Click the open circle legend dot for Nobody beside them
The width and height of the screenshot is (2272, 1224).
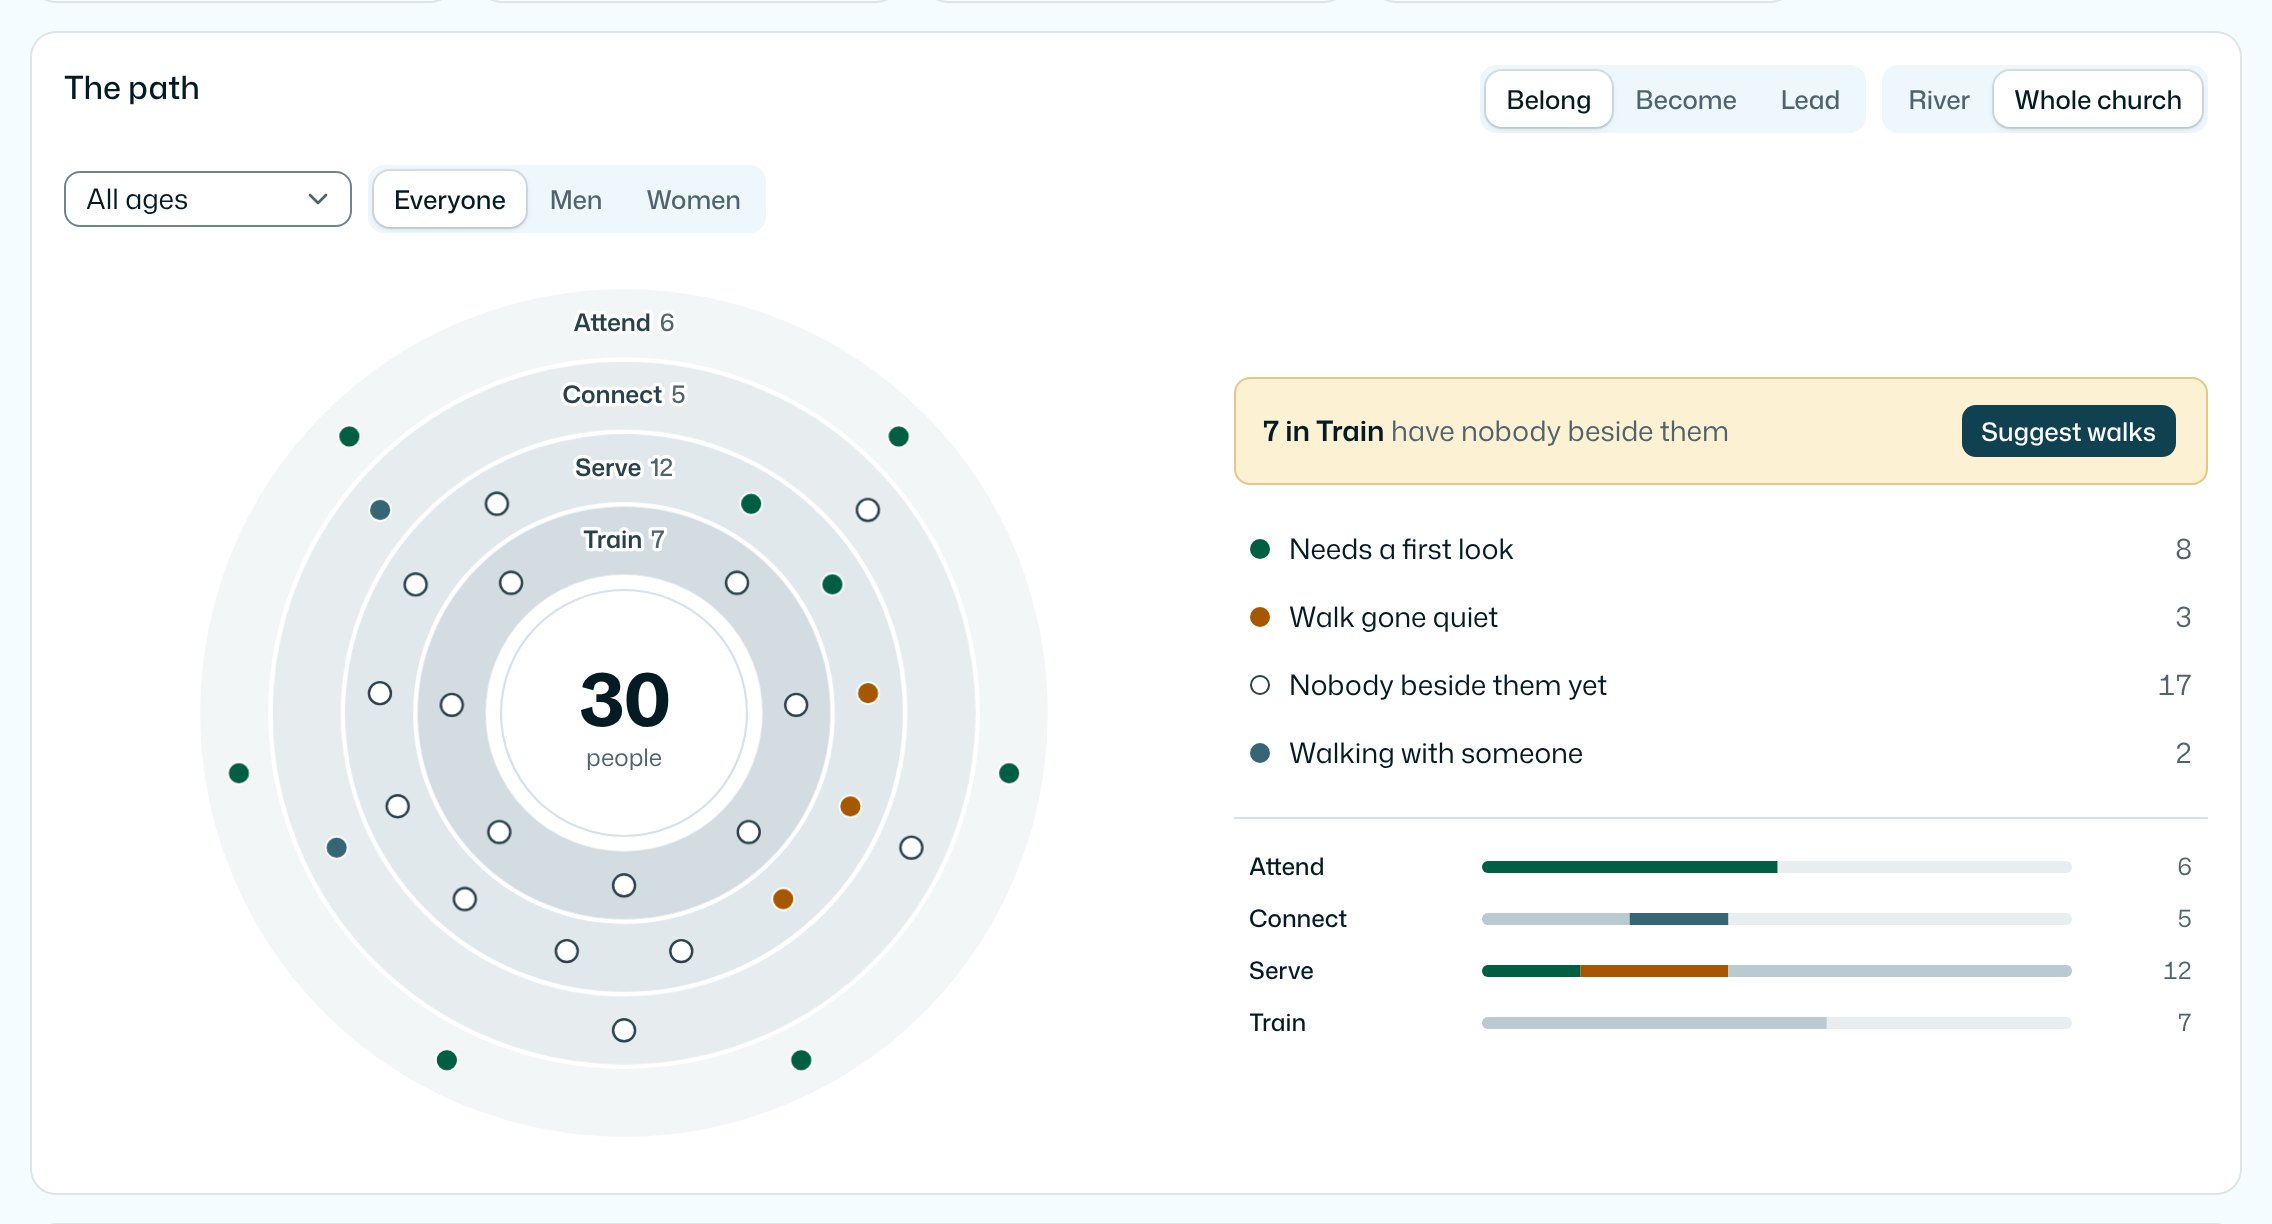click(x=1260, y=685)
